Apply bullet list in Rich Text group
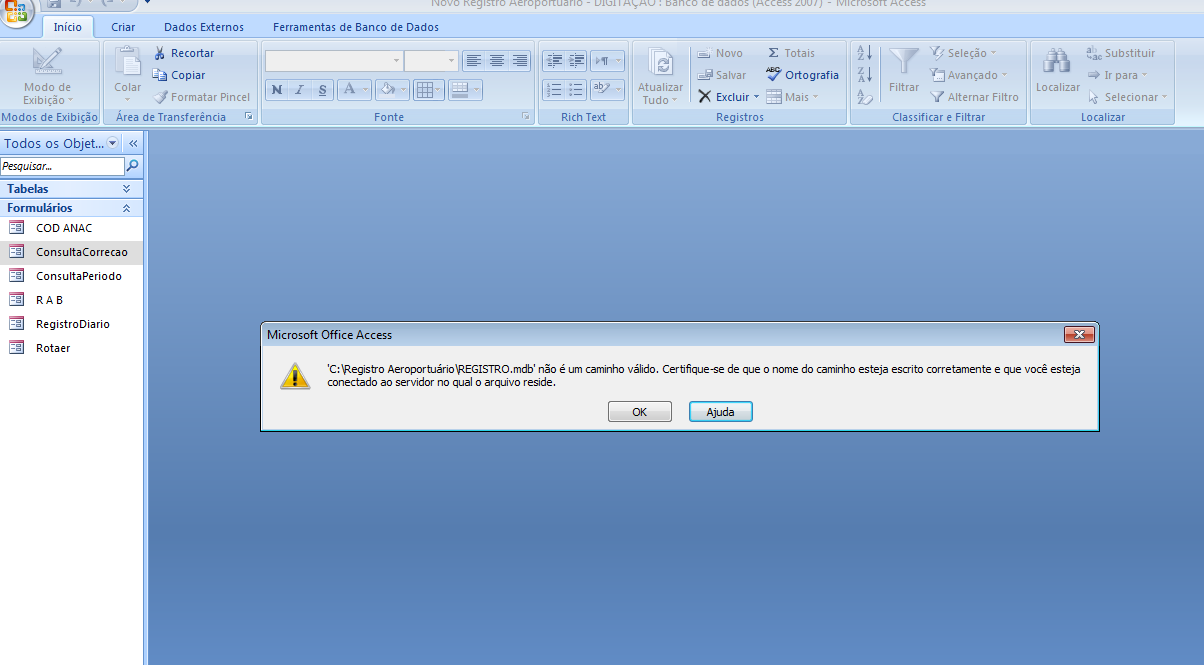Image resolution: width=1204 pixels, height=665 pixels. [x=576, y=90]
